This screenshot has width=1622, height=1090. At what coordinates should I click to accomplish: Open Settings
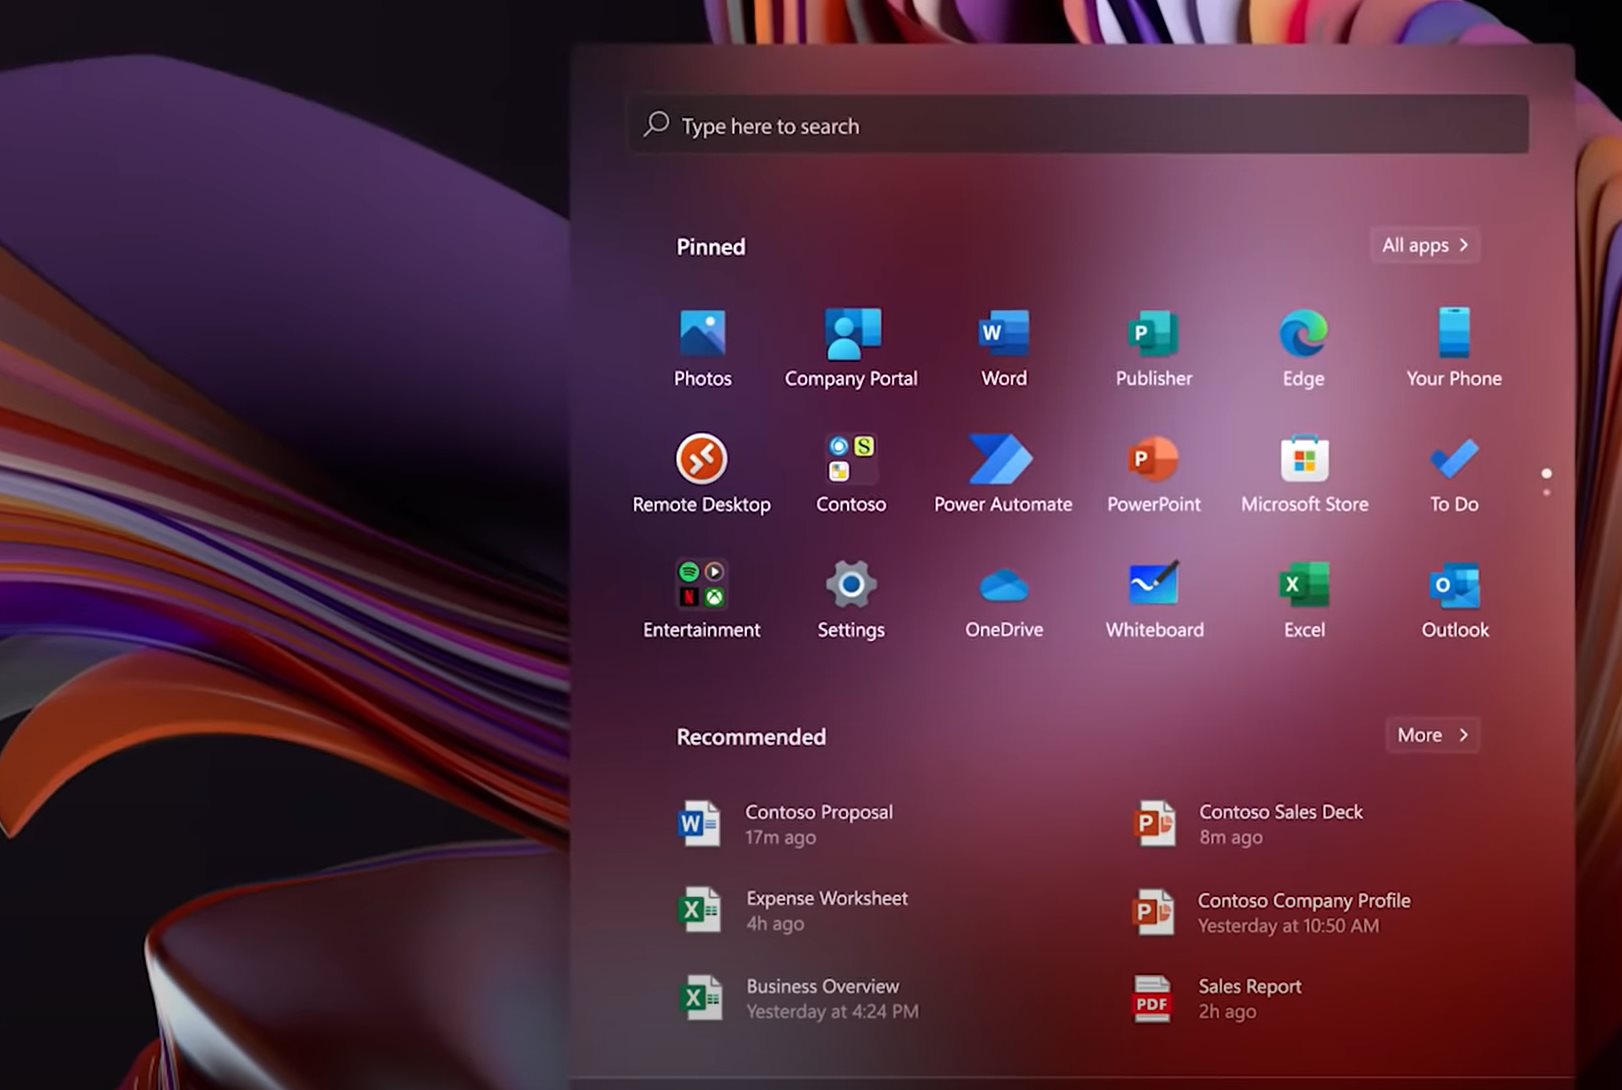pyautogui.click(x=851, y=599)
